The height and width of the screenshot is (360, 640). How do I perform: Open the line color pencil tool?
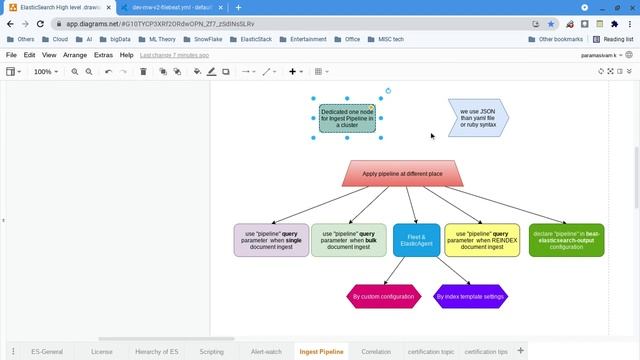[211, 72]
